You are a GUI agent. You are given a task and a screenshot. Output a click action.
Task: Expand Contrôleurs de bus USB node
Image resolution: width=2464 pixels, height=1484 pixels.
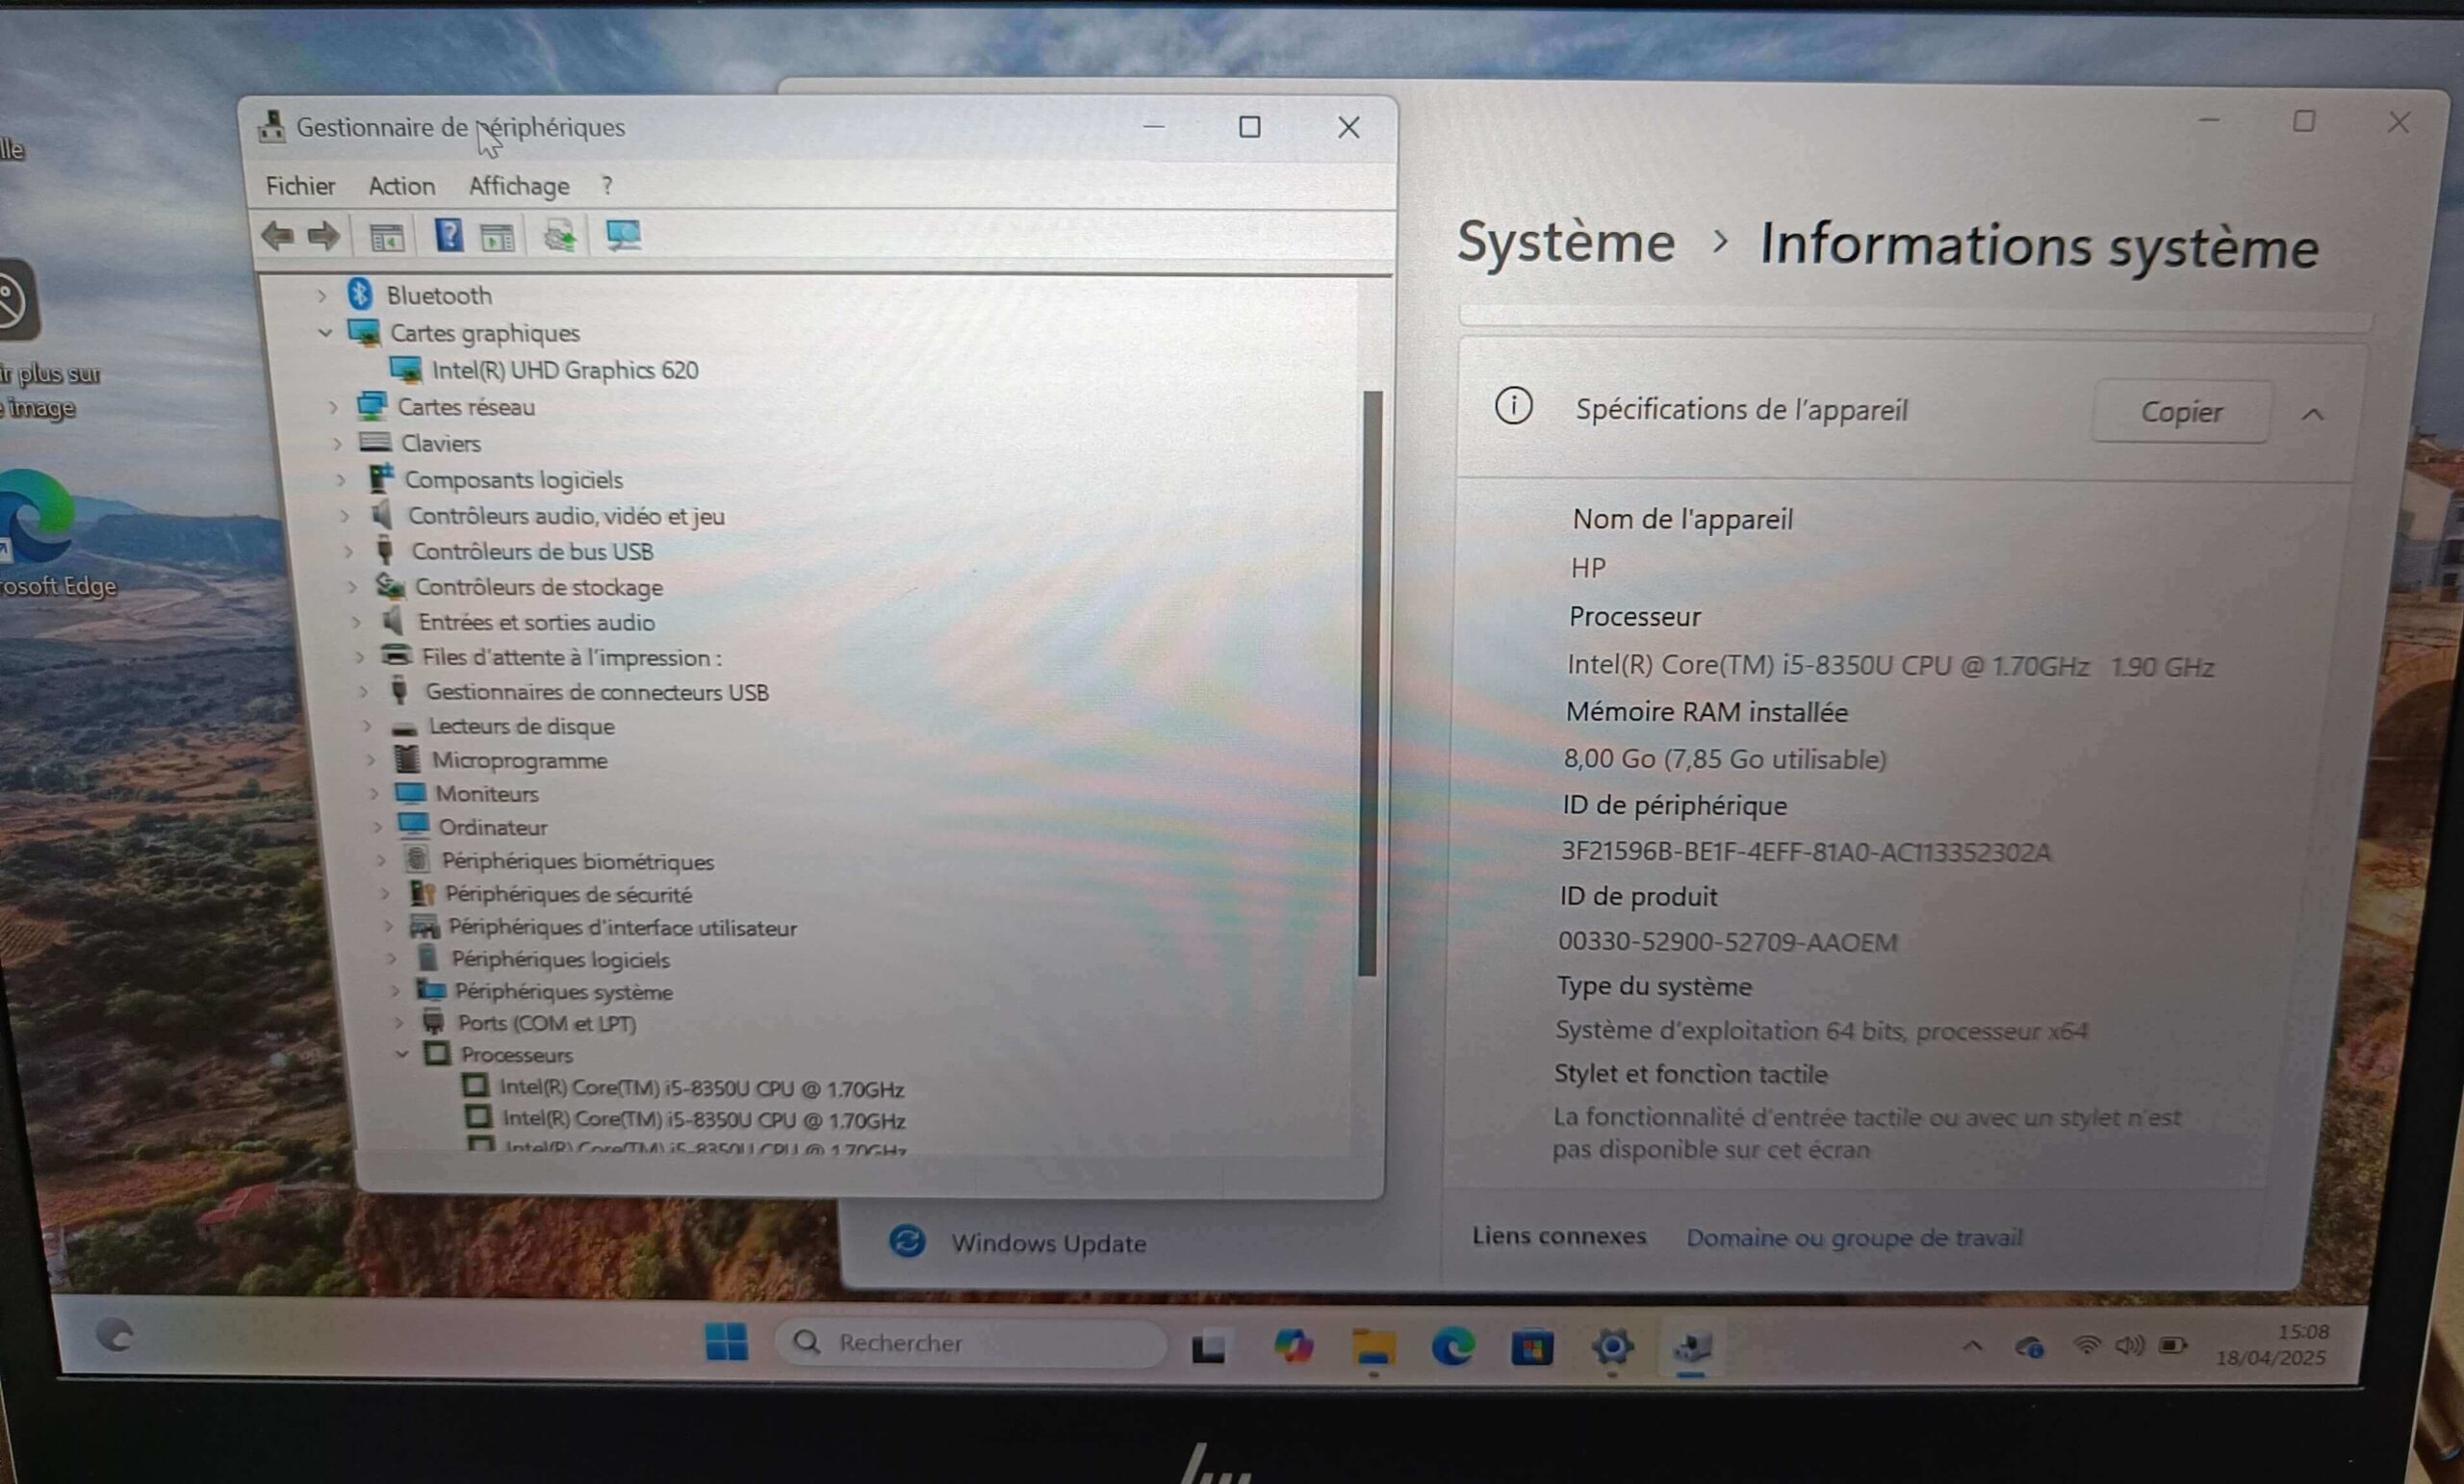(x=348, y=551)
